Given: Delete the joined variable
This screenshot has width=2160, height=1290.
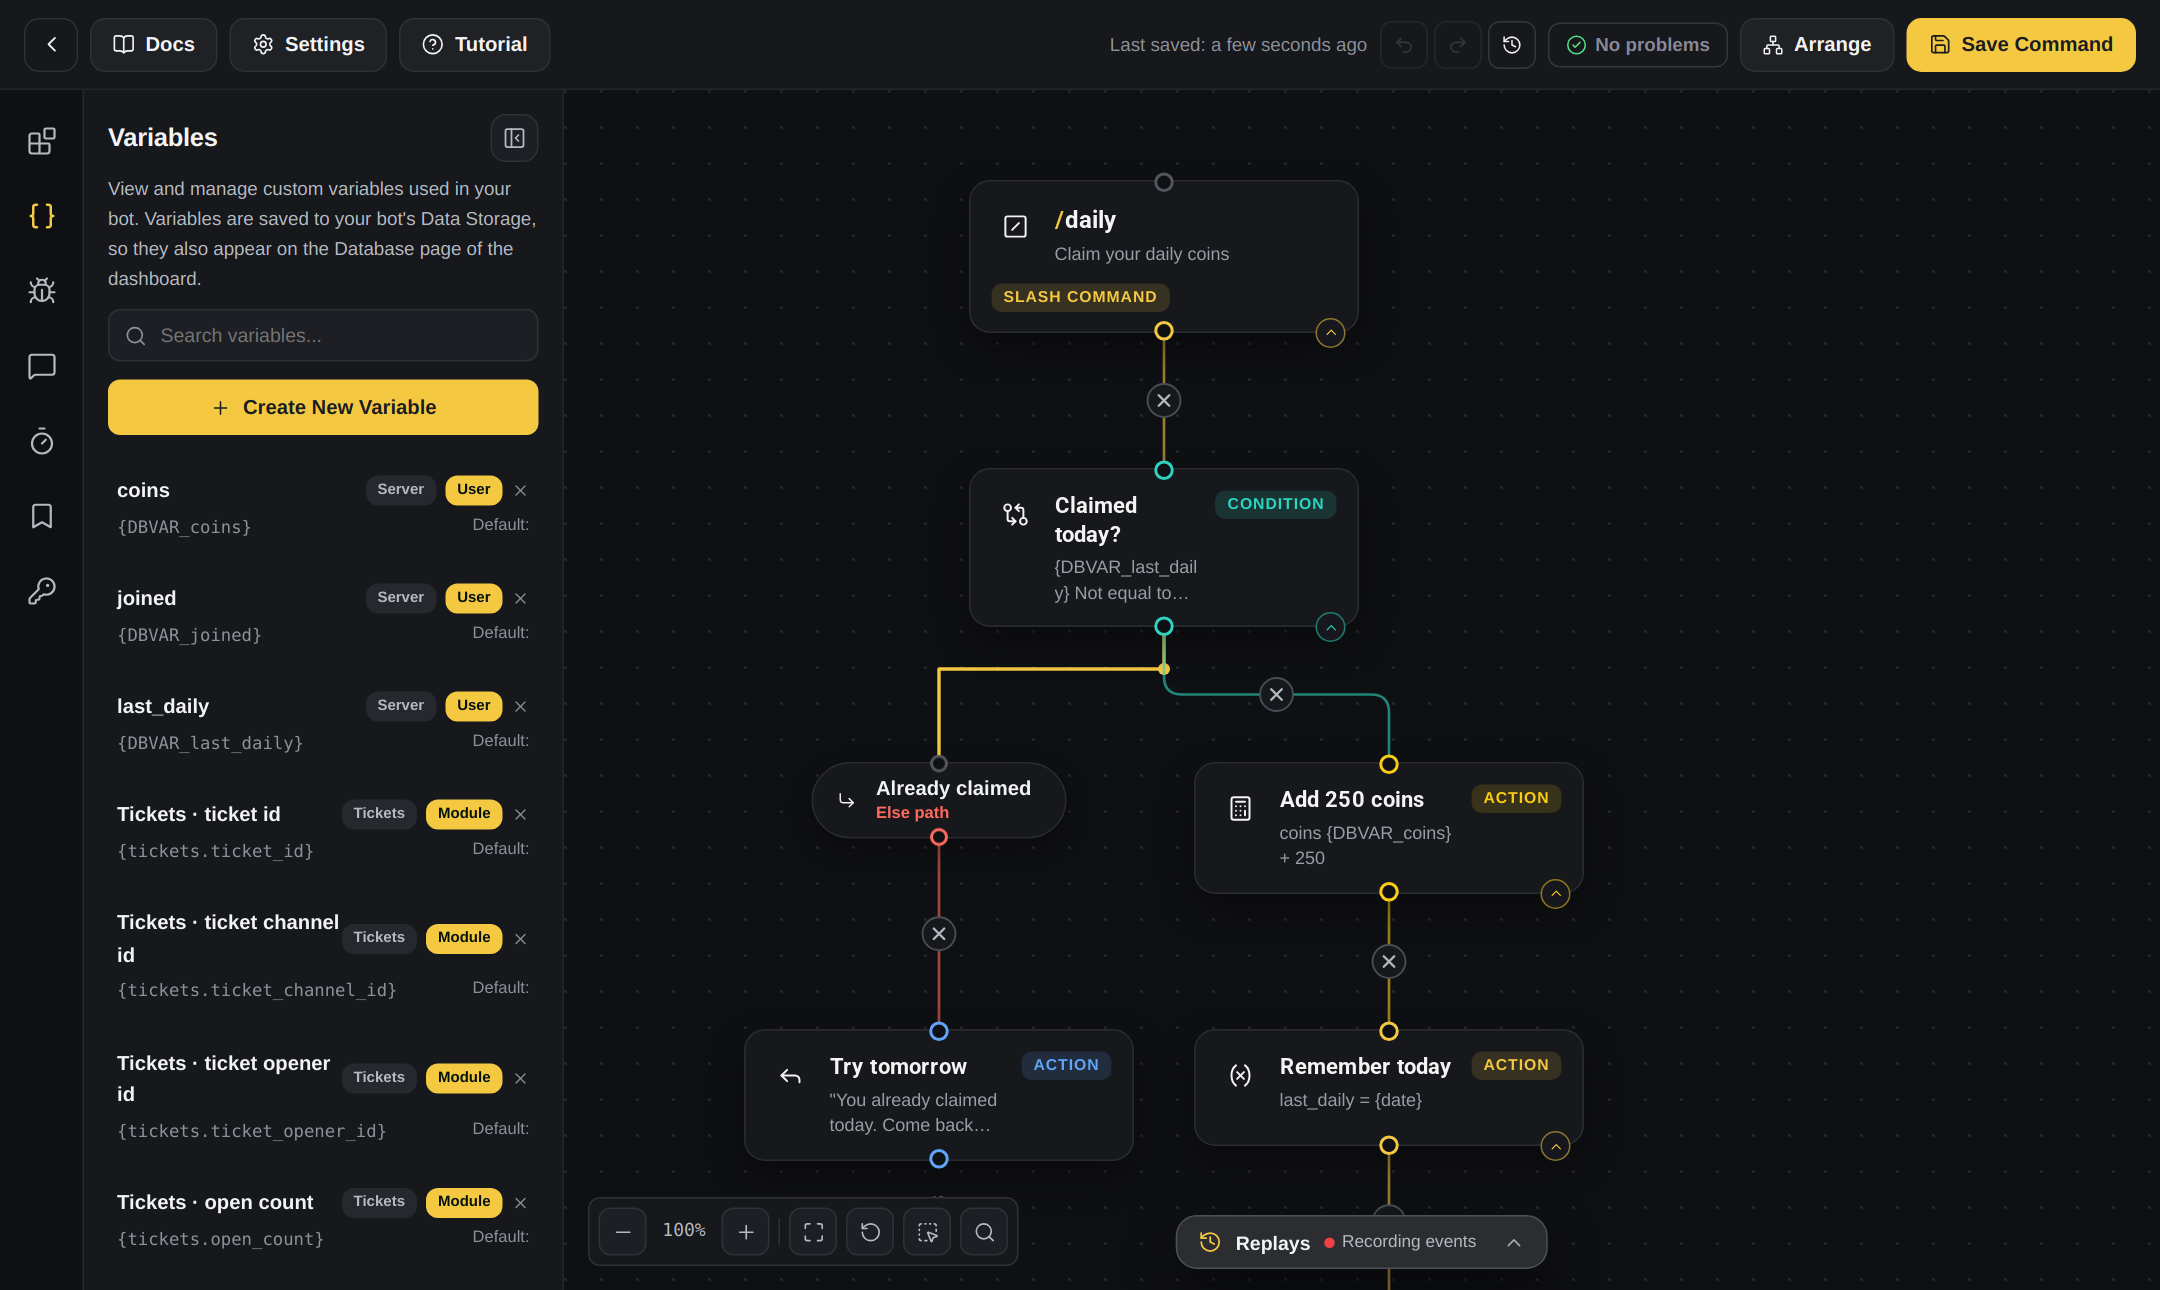Looking at the screenshot, I should 520,598.
